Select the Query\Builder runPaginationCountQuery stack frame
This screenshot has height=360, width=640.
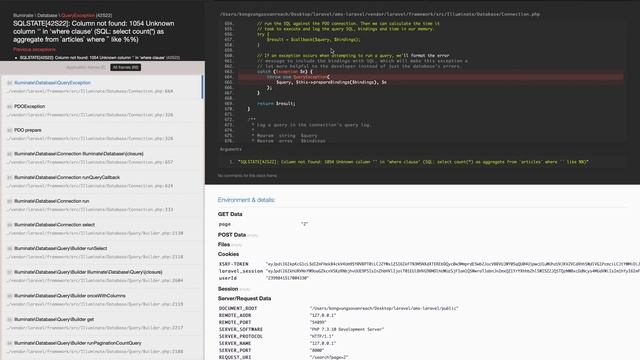(x=101, y=347)
